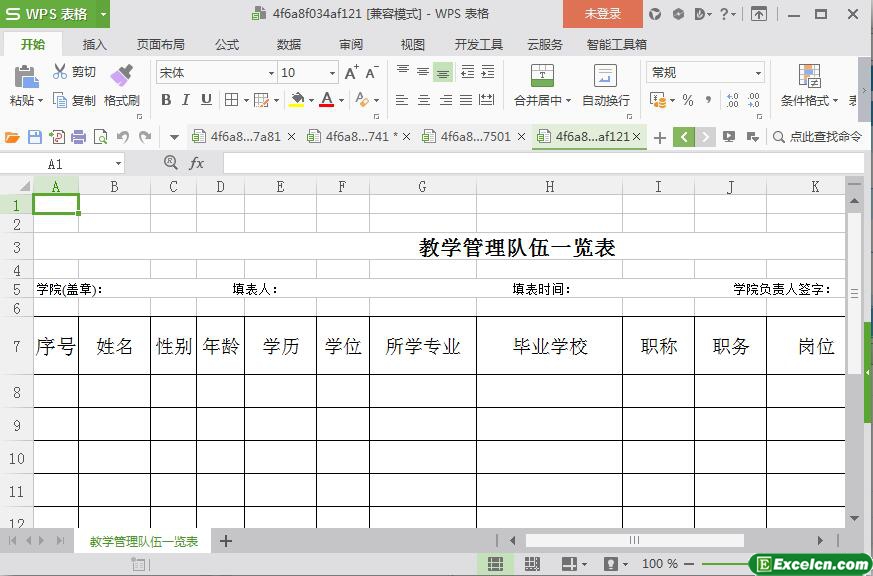
Task: Click the open folder icon
Action: pos(12,137)
